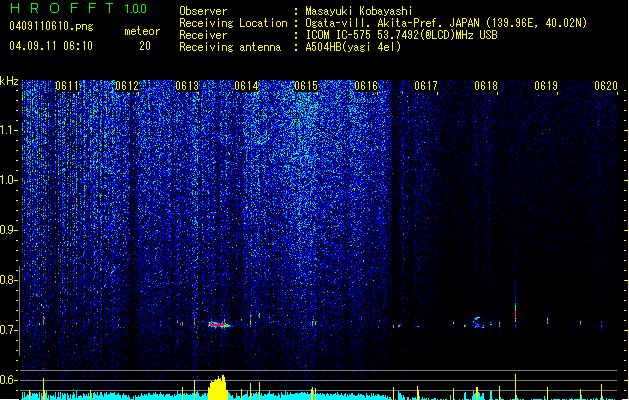Click the curled cyan echo before 0618
Viewport: 629px width, 400px height.
[x=478, y=322]
